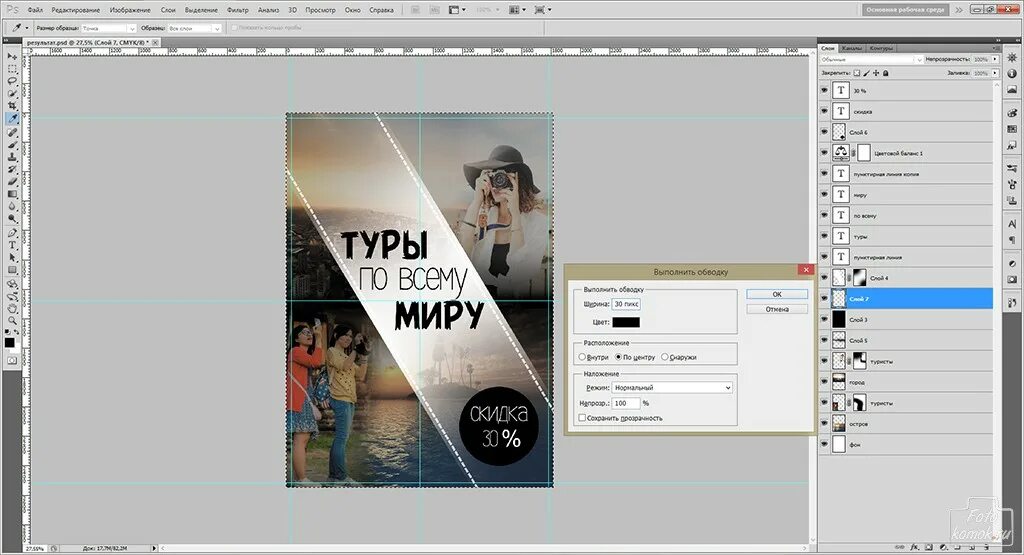Open the Редактирование menu
This screenshot has height=555, width=1024.
click(x=76, y=10)
